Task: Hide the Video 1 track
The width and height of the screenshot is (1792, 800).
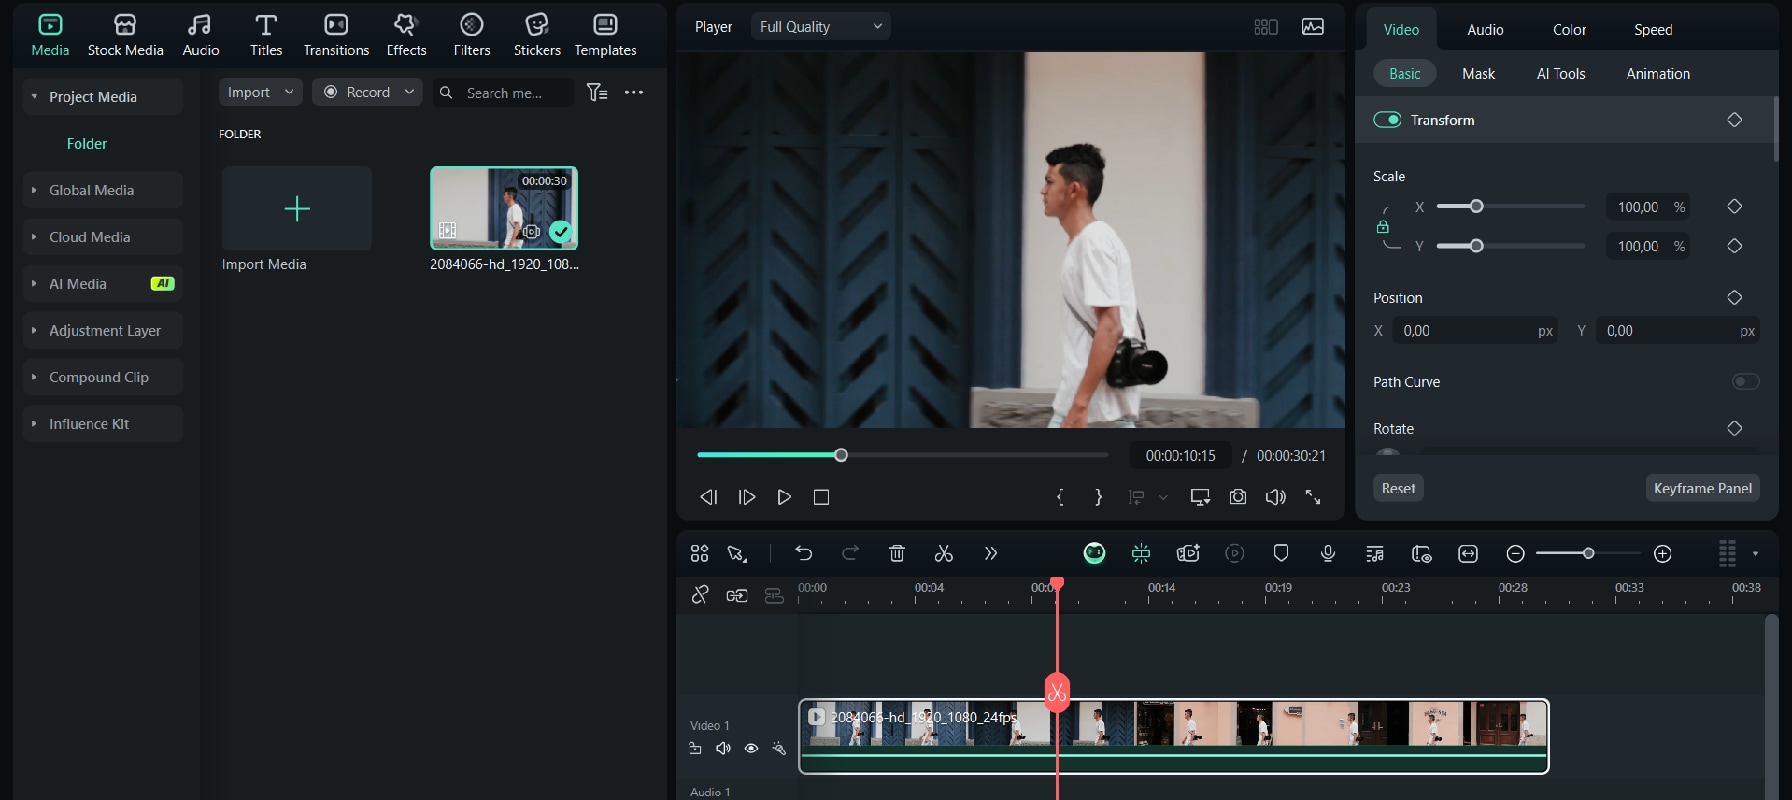Action: (751, 748)
